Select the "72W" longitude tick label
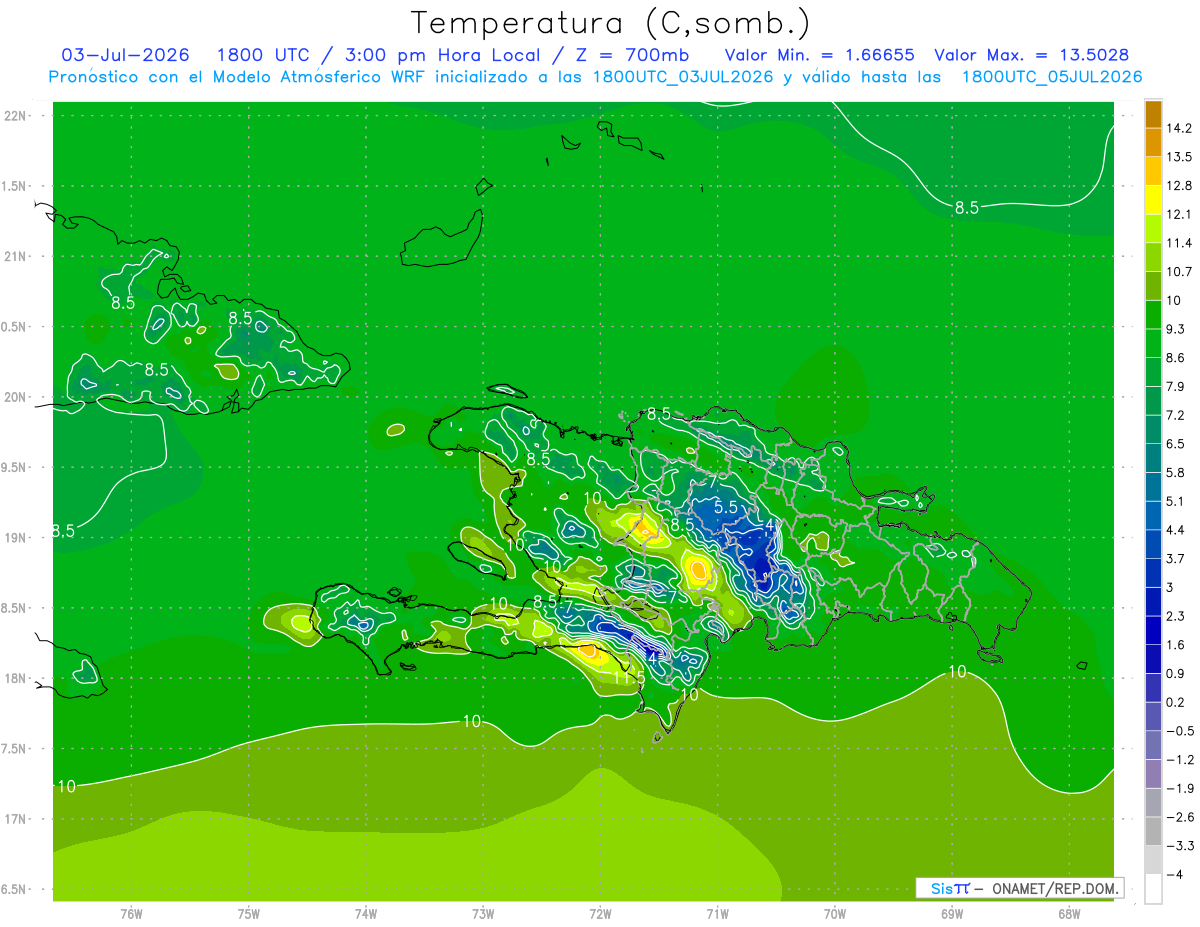This screenshot has height=927, width=1200. [x=600, y=914]
